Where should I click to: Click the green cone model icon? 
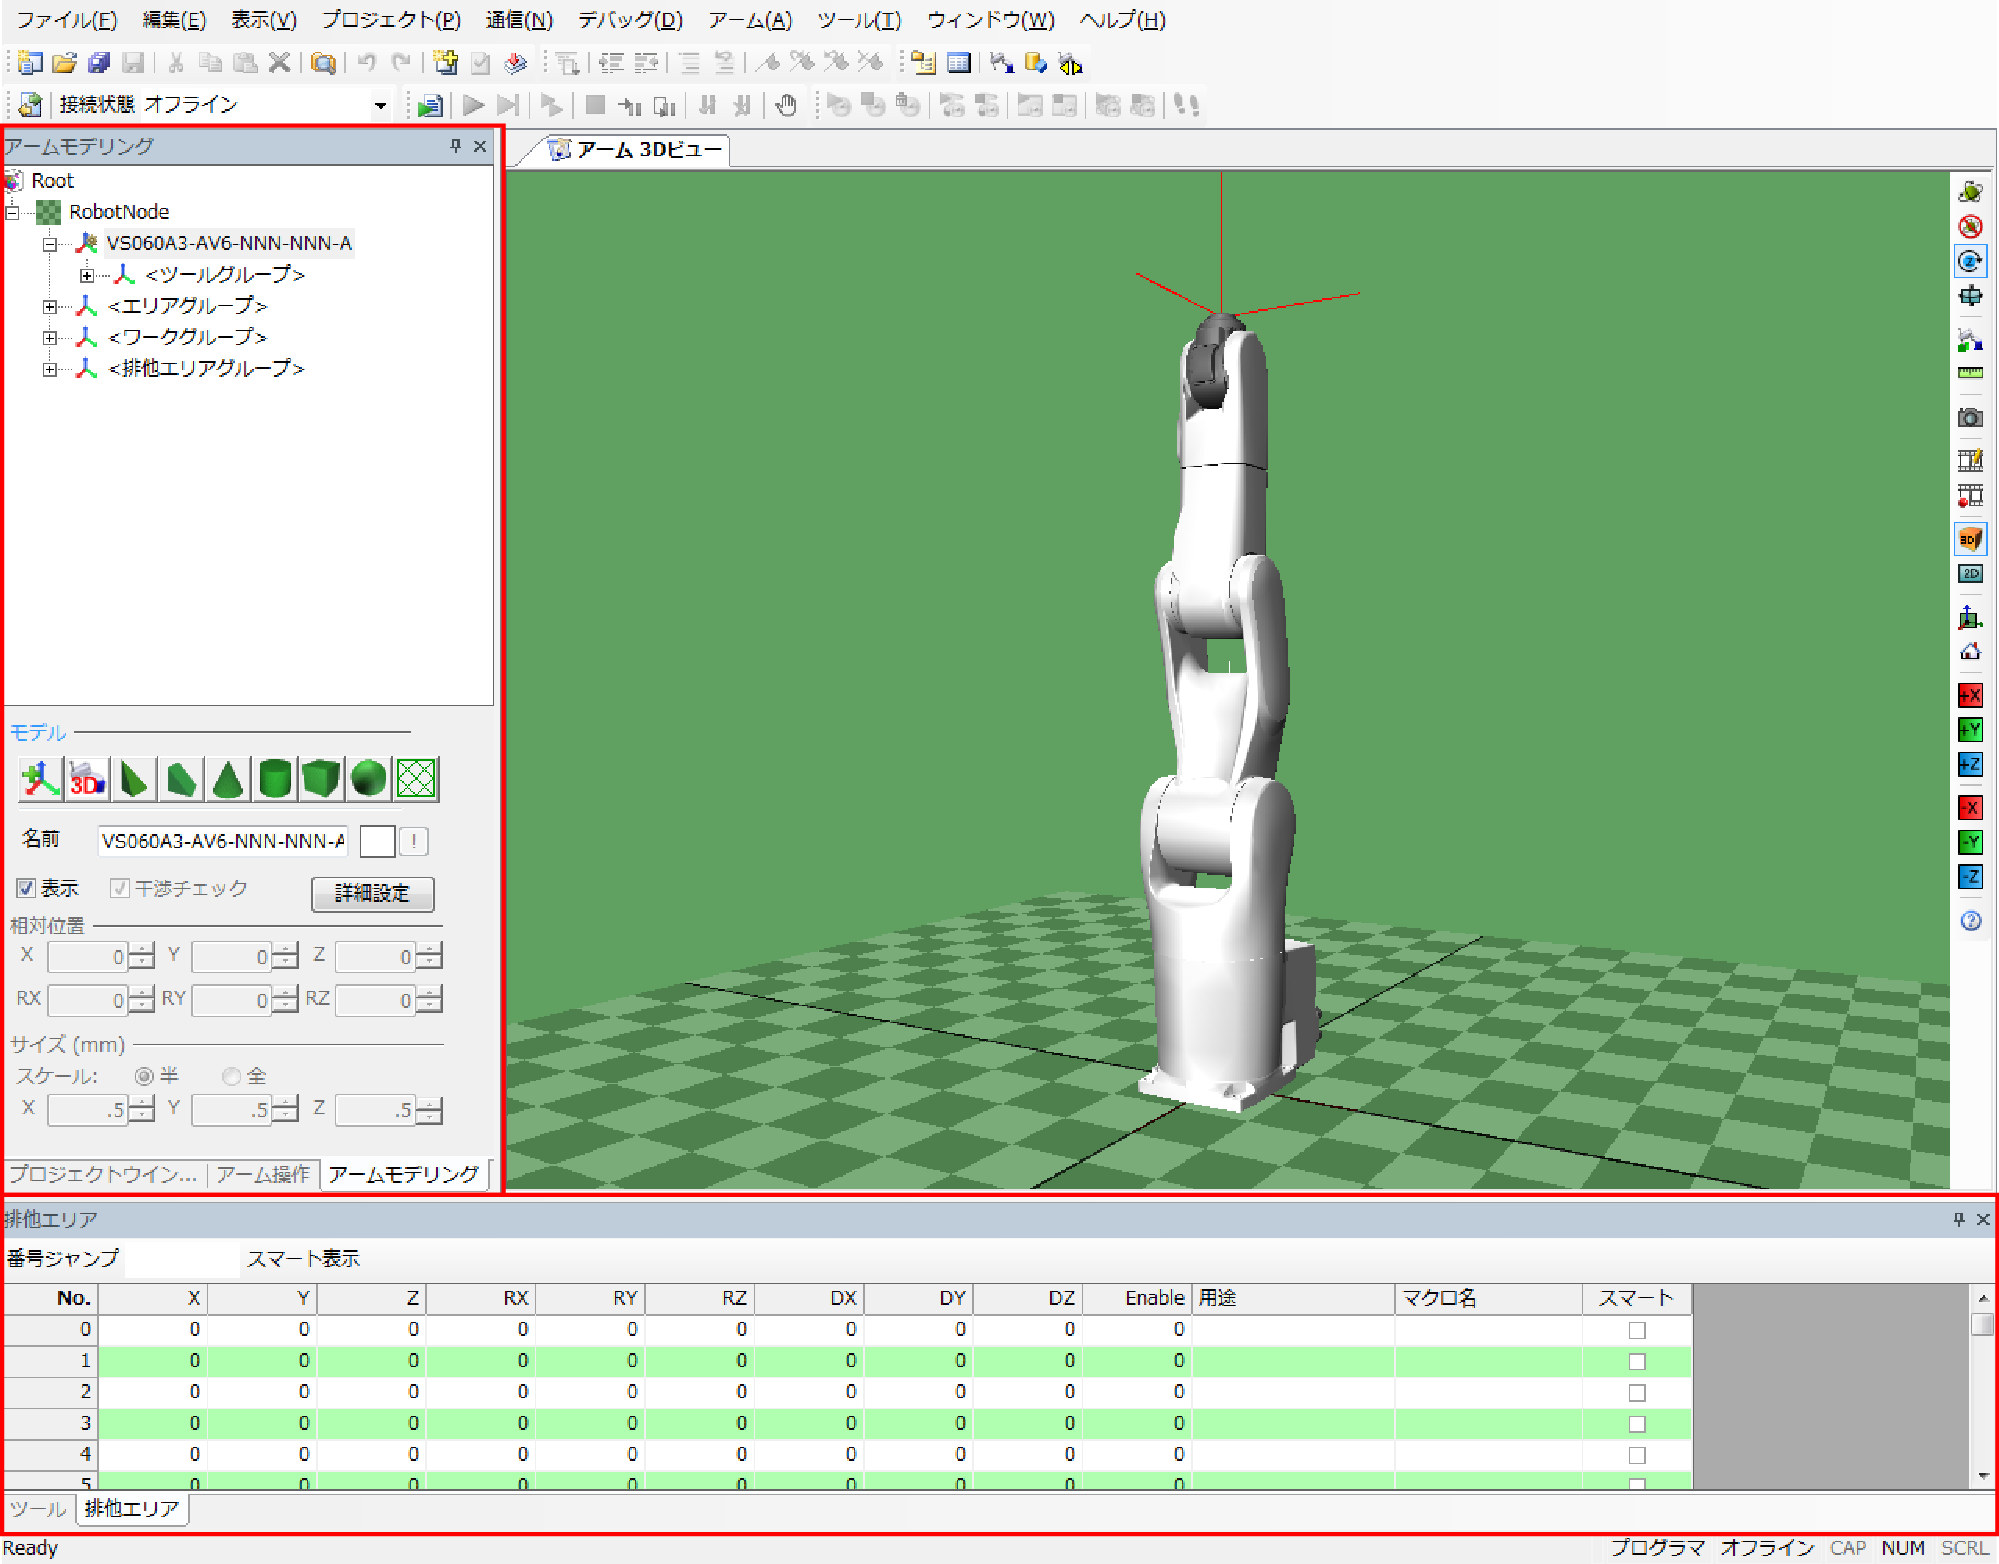[x=228, y=779]
